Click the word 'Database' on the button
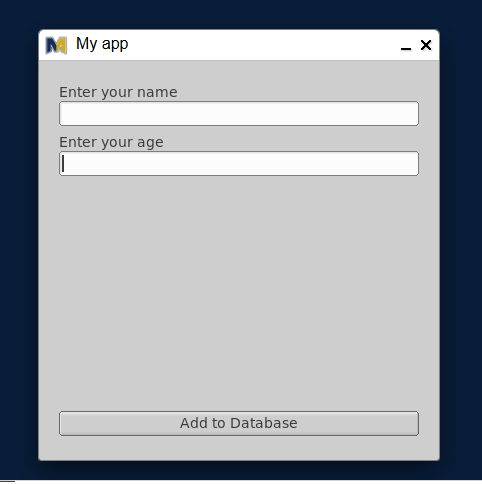The width and height of the screenshot is (482, 484). coord(263,423)
